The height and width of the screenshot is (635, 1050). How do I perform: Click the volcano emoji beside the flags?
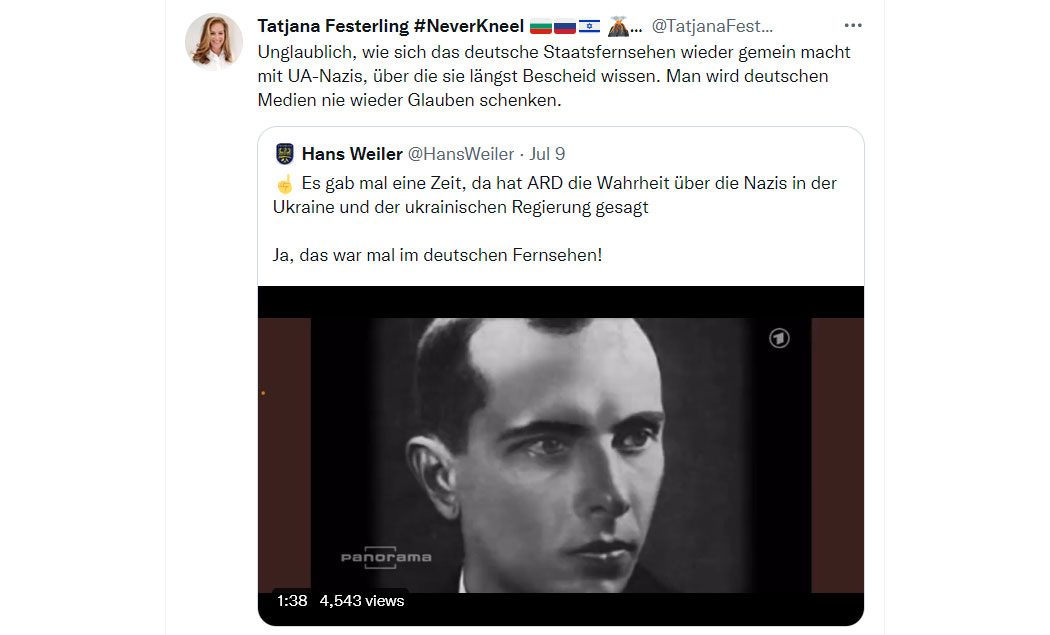[x=617, y=27]
